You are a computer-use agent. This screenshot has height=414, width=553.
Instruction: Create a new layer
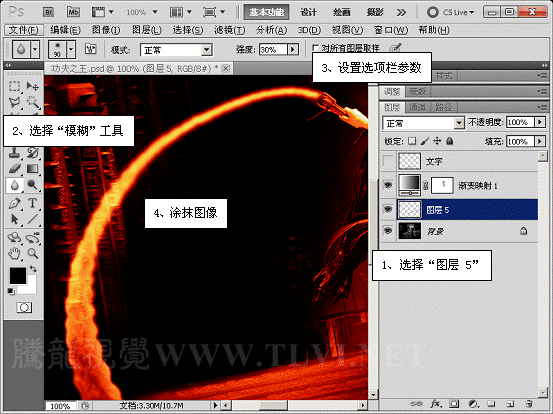[x=510, y=404]
